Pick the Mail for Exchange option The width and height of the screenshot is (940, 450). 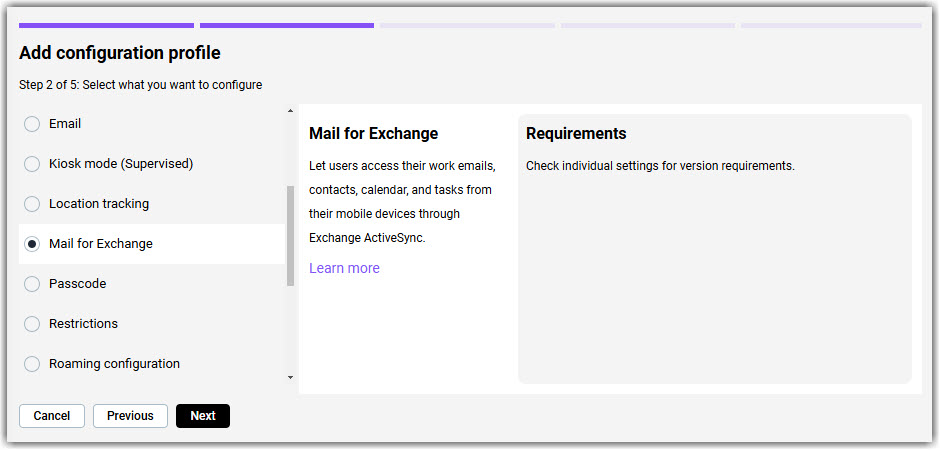coord(32,244)
